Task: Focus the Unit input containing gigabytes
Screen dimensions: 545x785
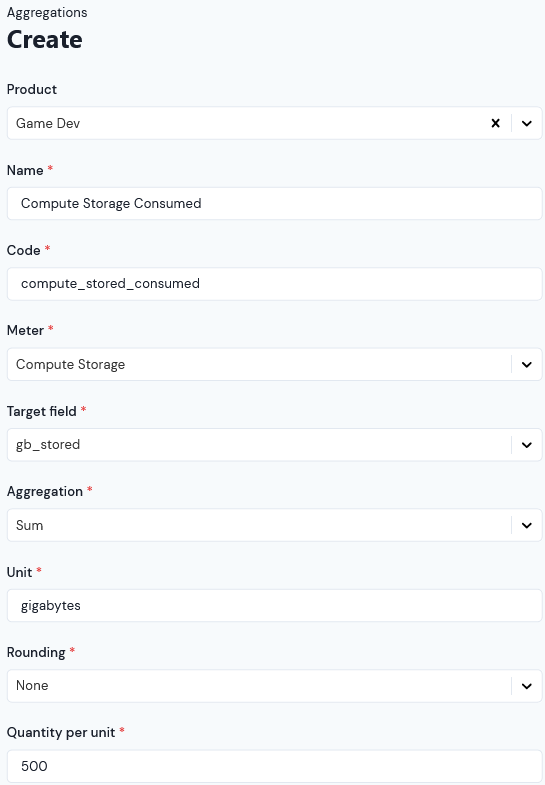Action: 274,605
